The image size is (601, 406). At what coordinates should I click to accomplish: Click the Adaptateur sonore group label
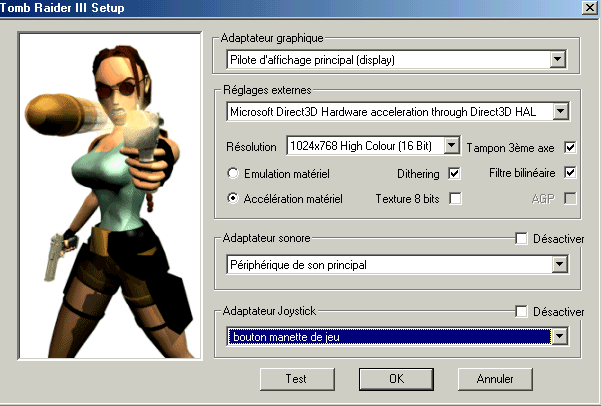point(266,238)
